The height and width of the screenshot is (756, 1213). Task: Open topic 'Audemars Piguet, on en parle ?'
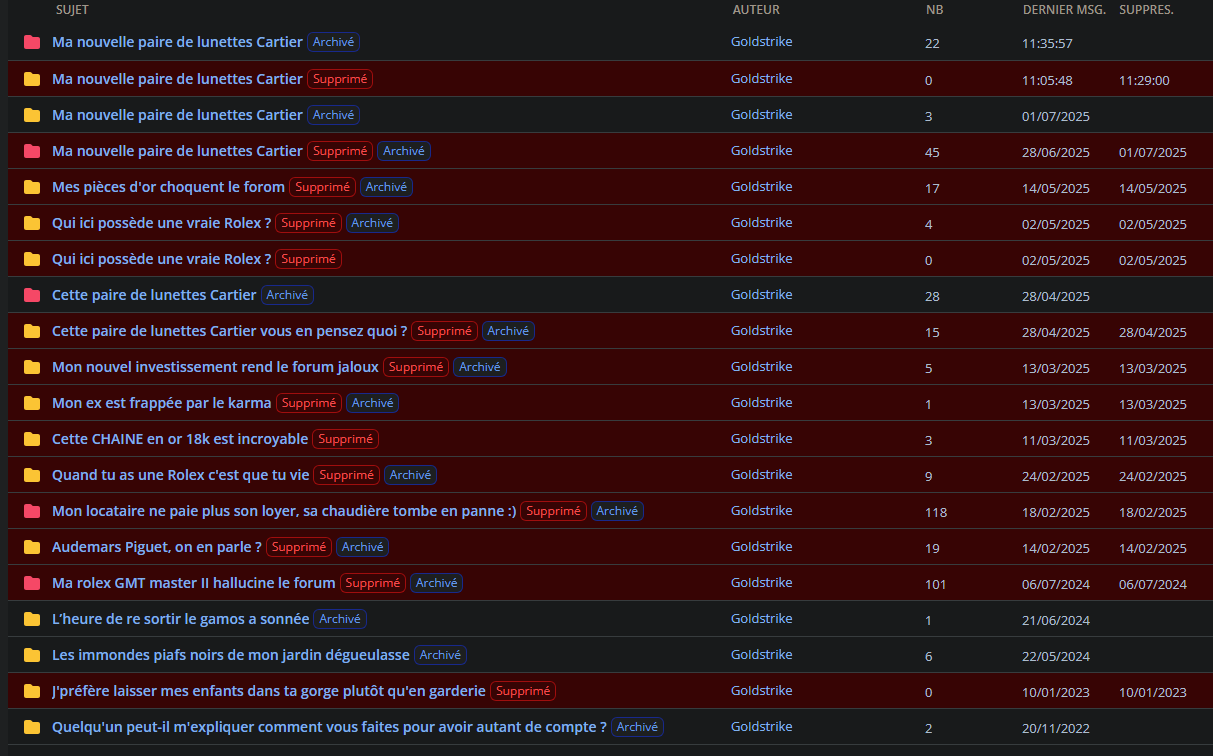tap(157, 547)
